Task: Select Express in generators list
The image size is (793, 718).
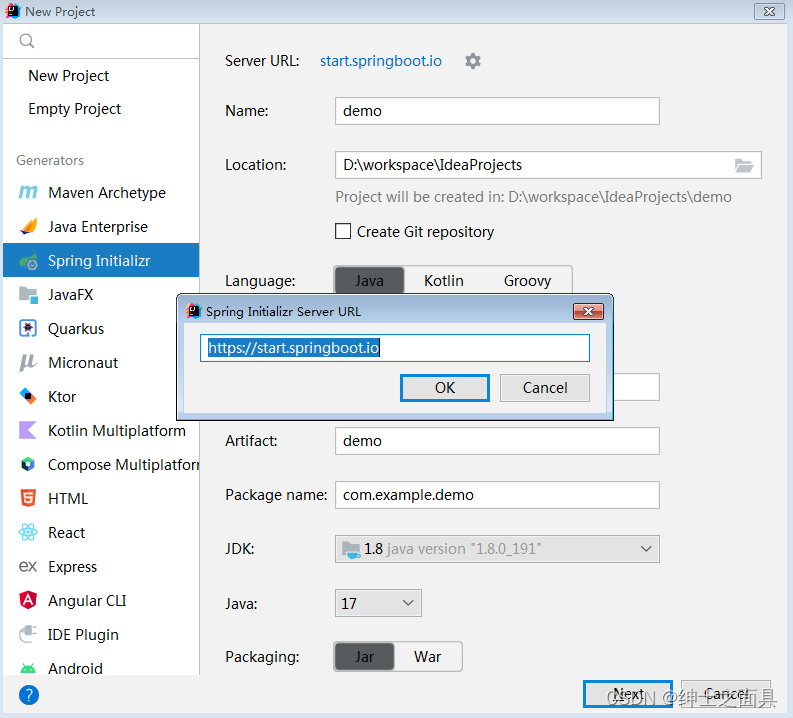Action: [101, 566]
